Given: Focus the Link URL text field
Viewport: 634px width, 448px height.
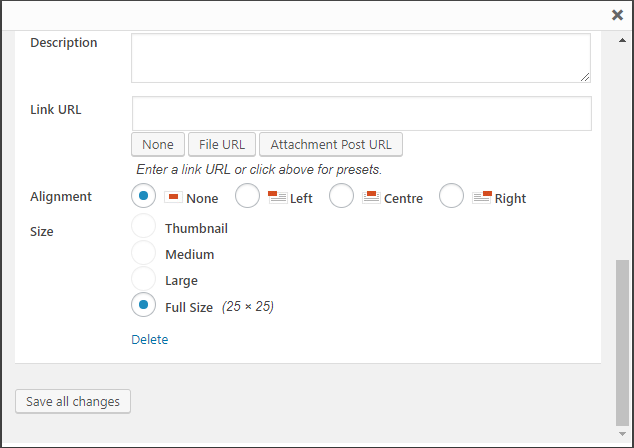Looking at the screenshot, I should click(x=362, y=114).
